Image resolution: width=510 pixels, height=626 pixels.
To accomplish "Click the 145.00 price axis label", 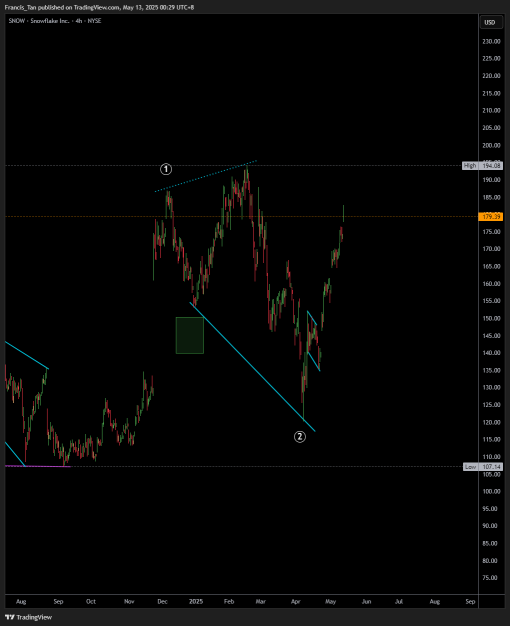I will [x=492, y=336].
